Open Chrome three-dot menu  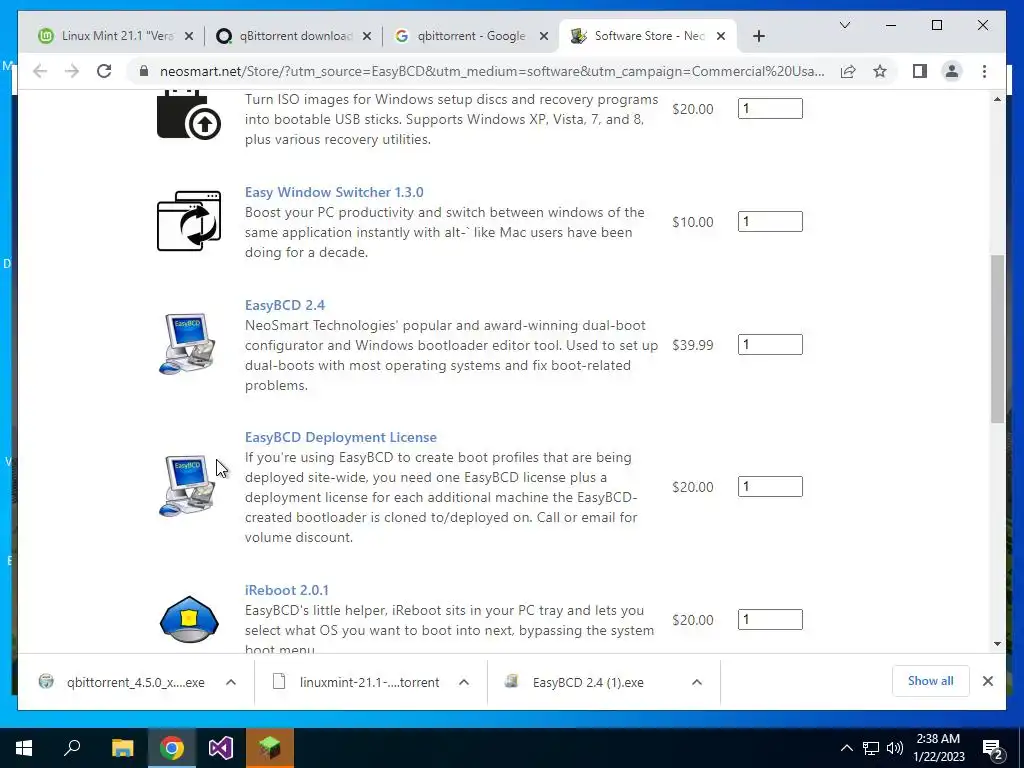coord(984,71)
